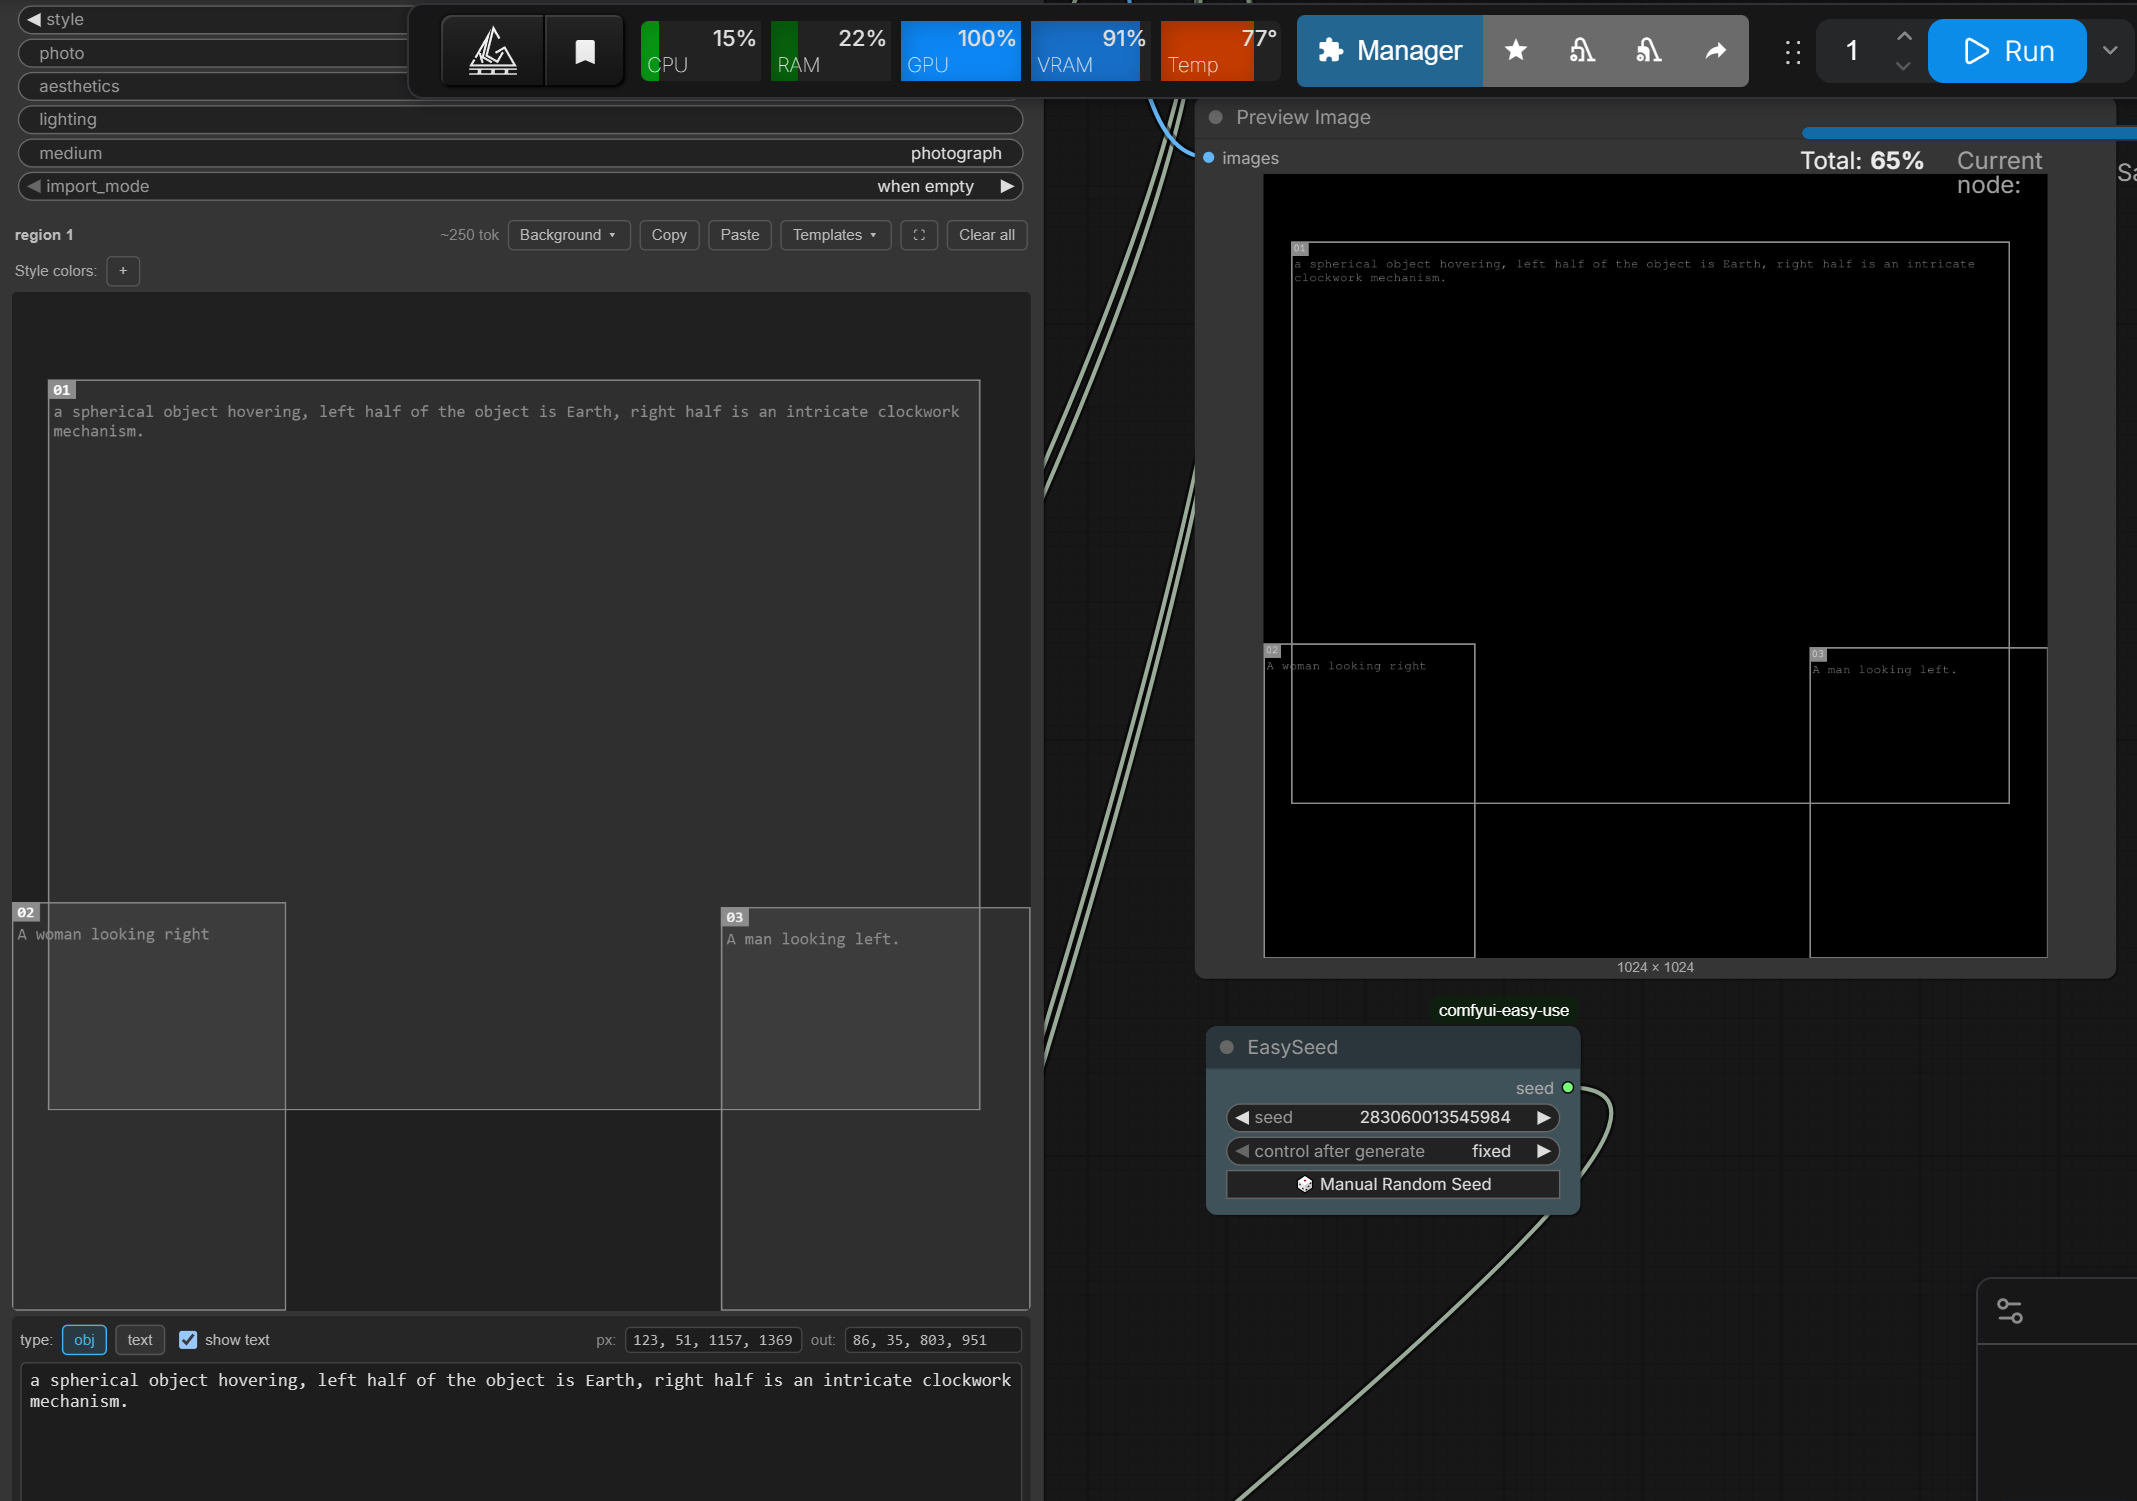Switch import_mode with the right arrow

1007,186
